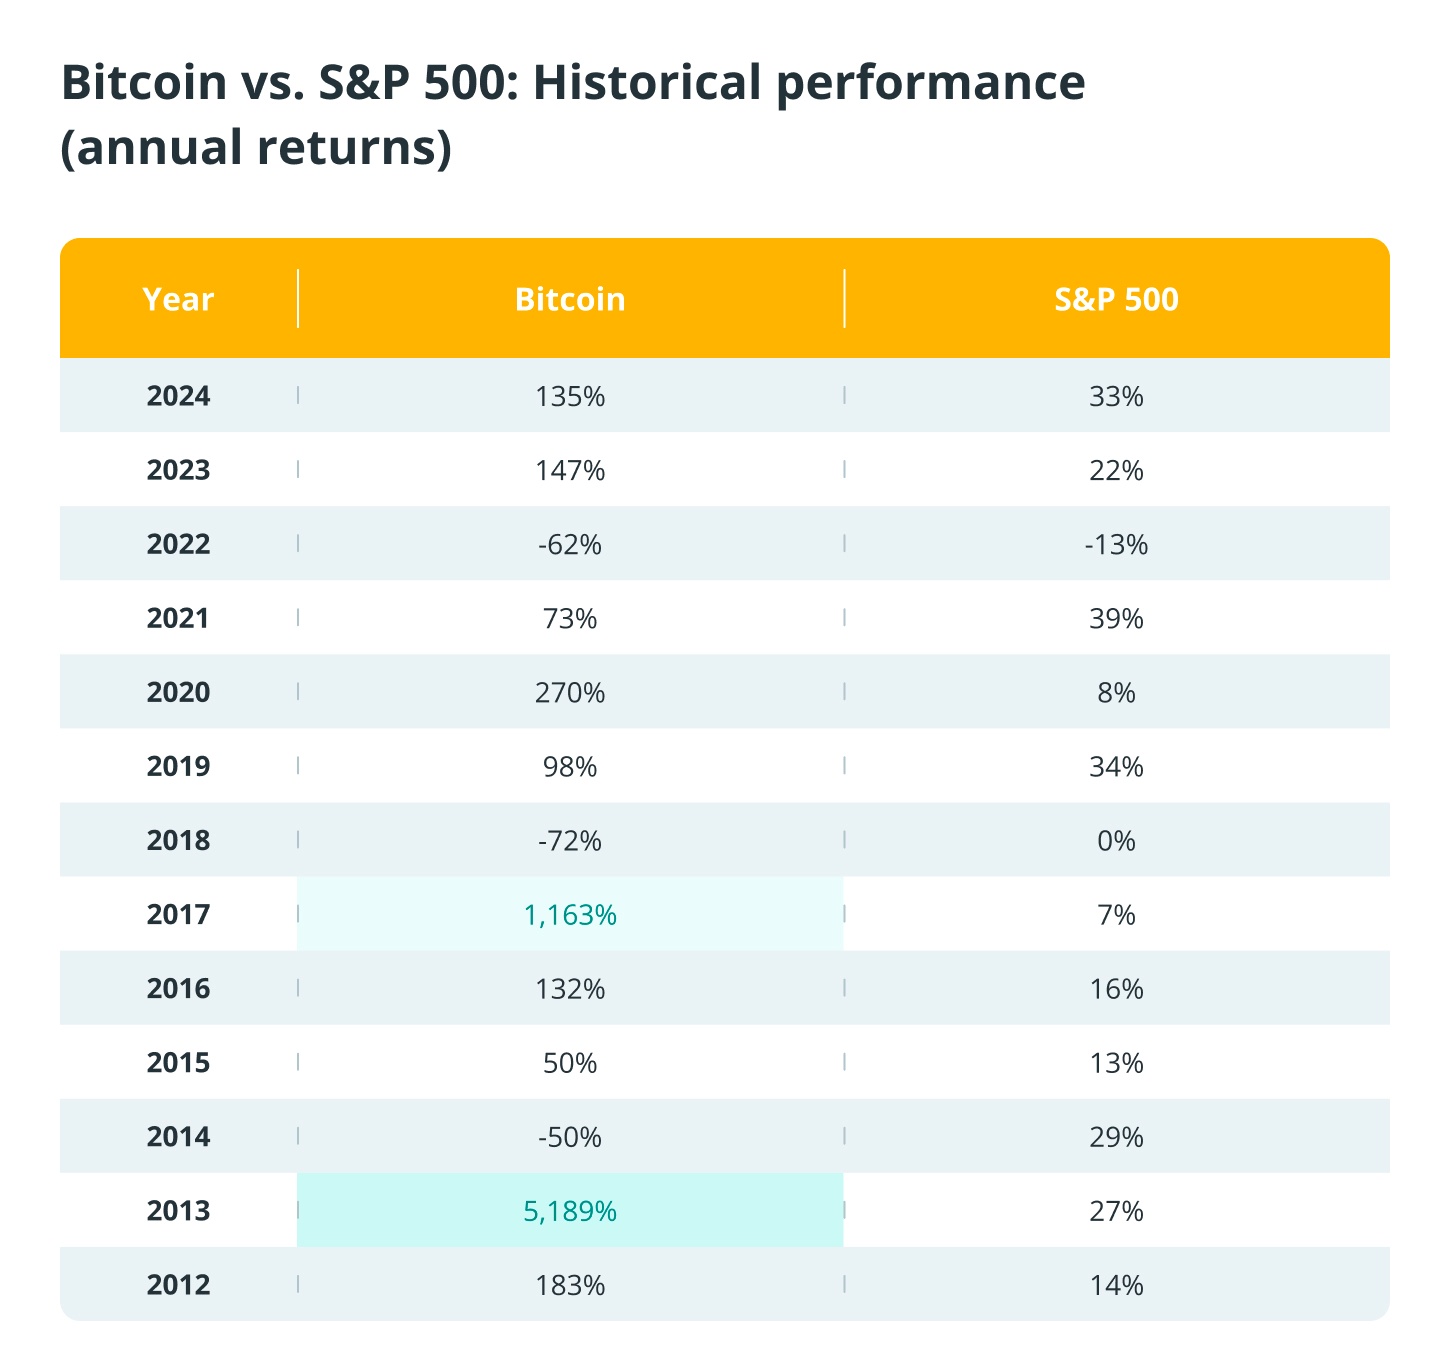Click the 2024 year row label
This screenshot has height=1370, width=1450.
[x=178, y=396]
